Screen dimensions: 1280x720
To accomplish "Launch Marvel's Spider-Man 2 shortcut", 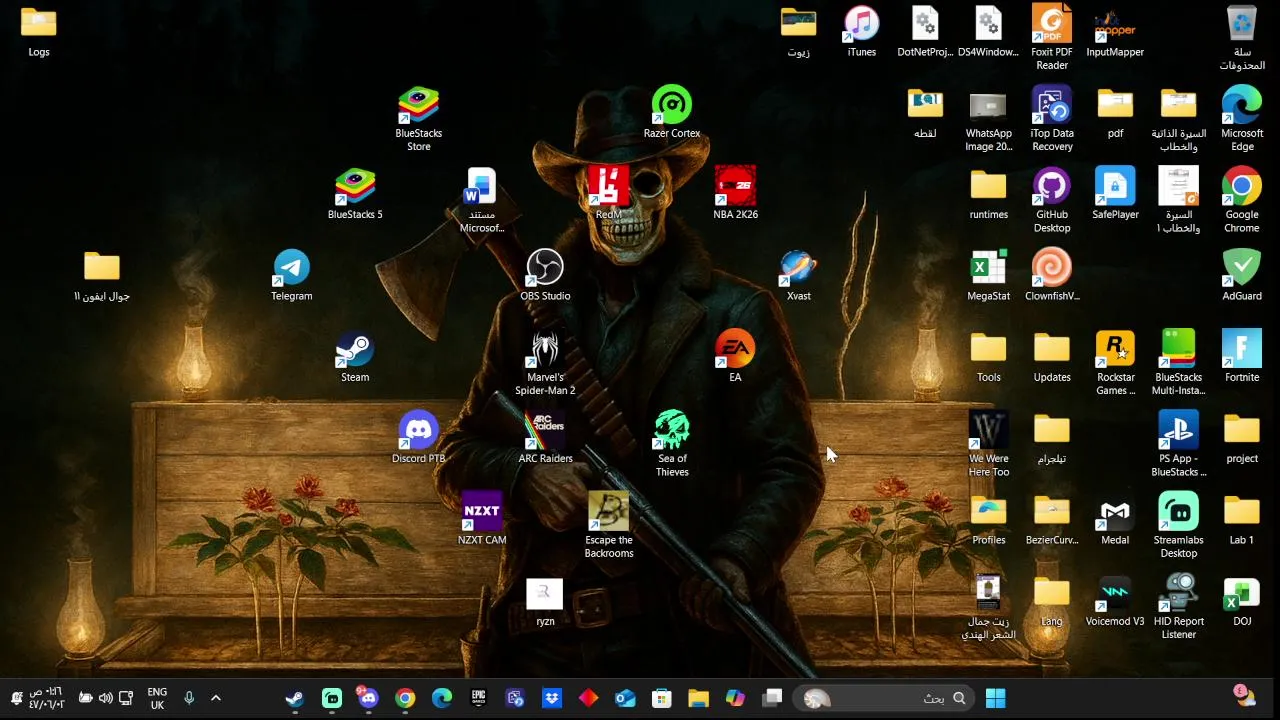I will (545, 363).
